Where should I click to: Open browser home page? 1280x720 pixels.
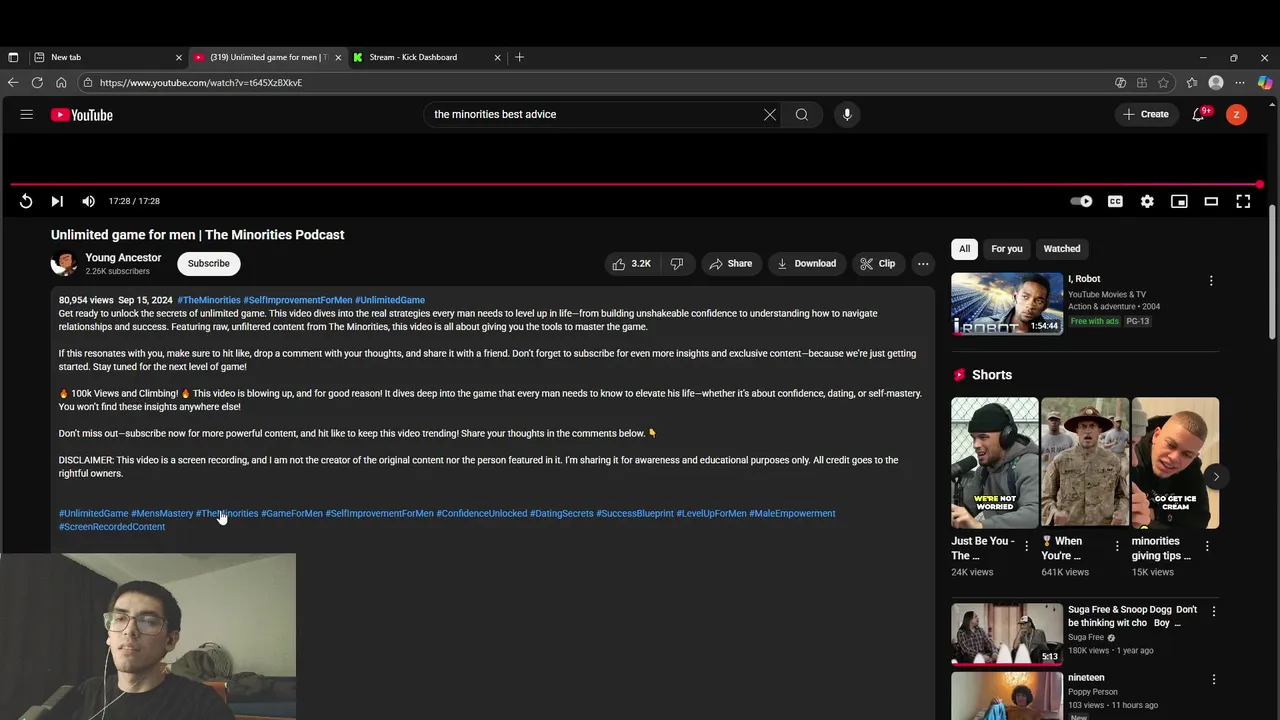pyautogui.click(x=61, y=83)
